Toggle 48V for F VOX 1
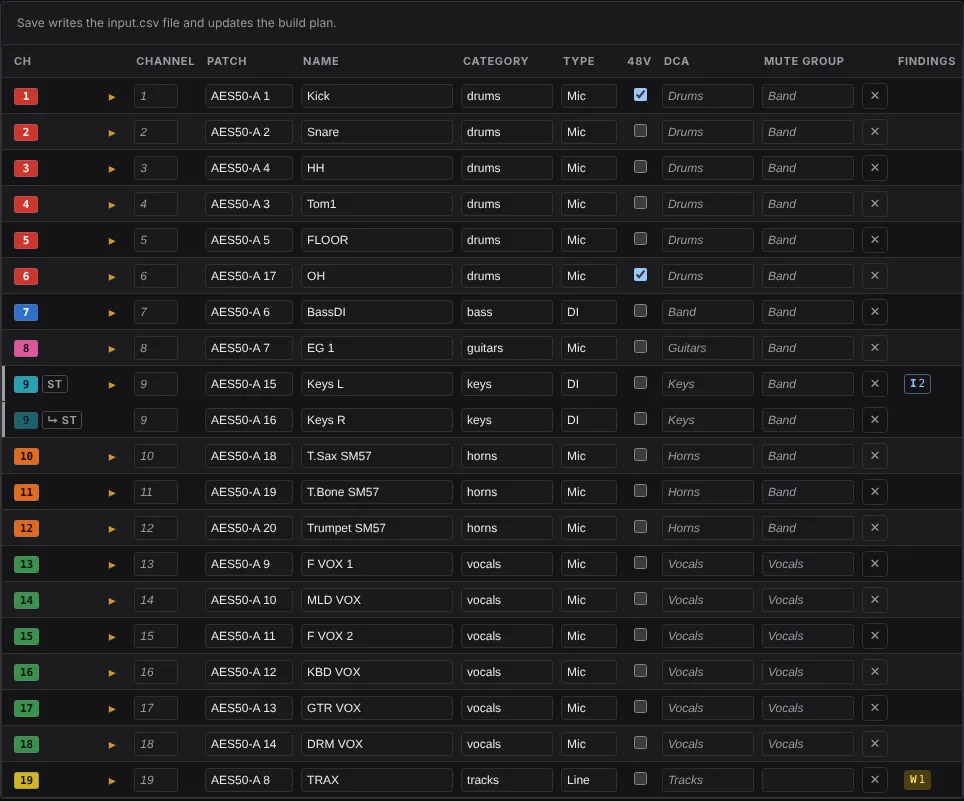Image resolution: width=964 pixels, height=801 pixels. pyautogui.click(x=640, y=563)
